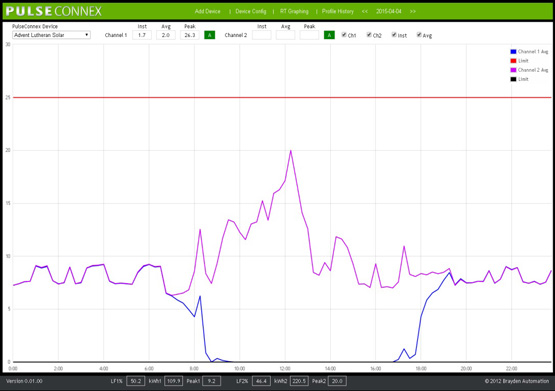Image resolution: width=555 pixels, height=391 pixels.
Task: Click the Channel 2 green A indicator
Action: pyautogui.click(x=329, y=35)
